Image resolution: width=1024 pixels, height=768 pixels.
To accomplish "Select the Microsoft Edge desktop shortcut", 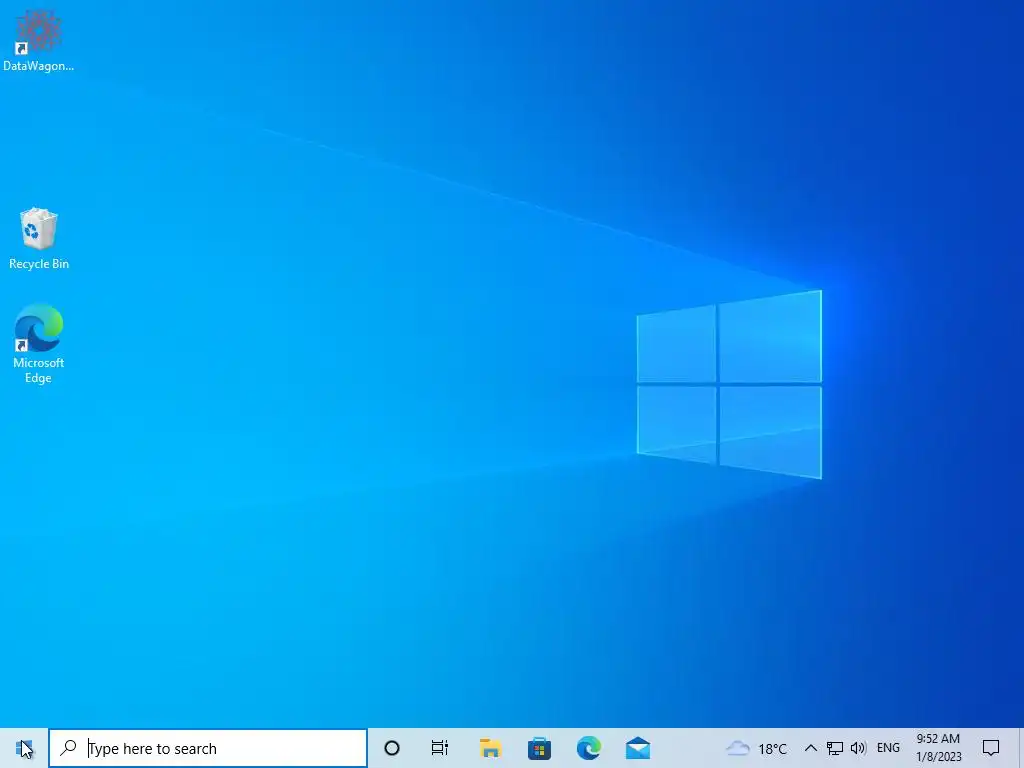I will (39, 344).
